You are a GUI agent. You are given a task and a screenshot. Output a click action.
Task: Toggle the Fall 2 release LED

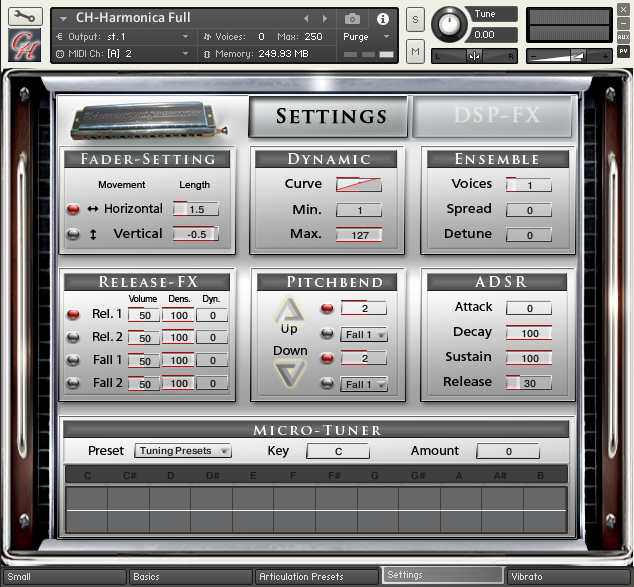point(73,383)
